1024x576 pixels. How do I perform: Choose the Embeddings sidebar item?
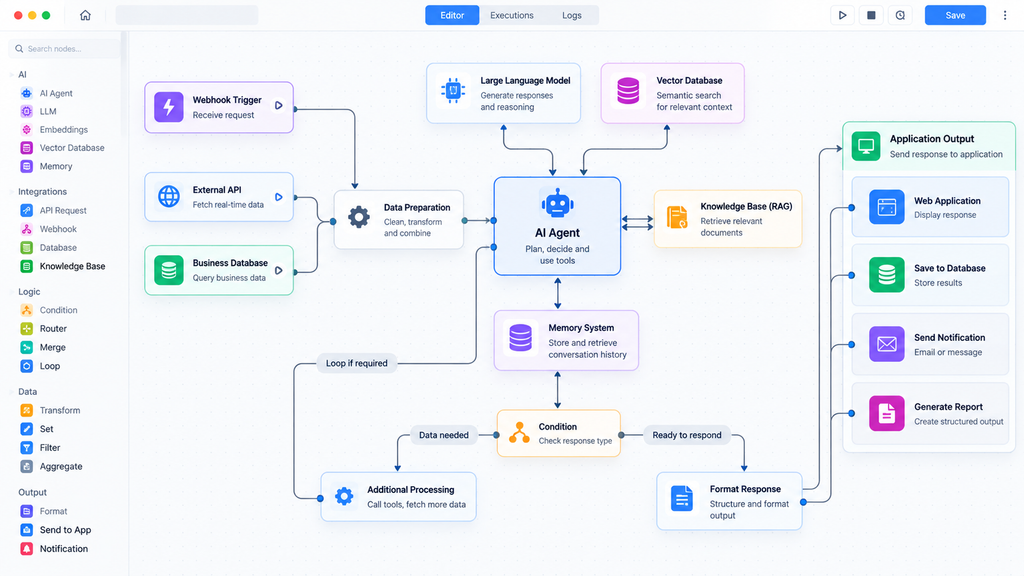63,130
